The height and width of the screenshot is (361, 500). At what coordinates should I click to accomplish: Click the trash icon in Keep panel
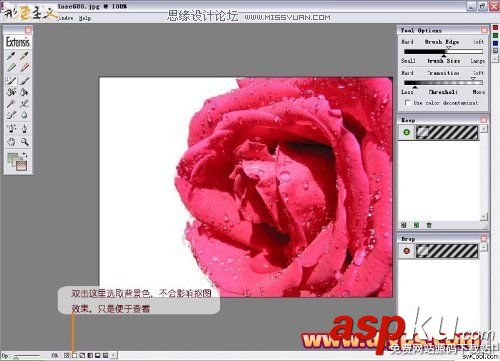[429, 225]
